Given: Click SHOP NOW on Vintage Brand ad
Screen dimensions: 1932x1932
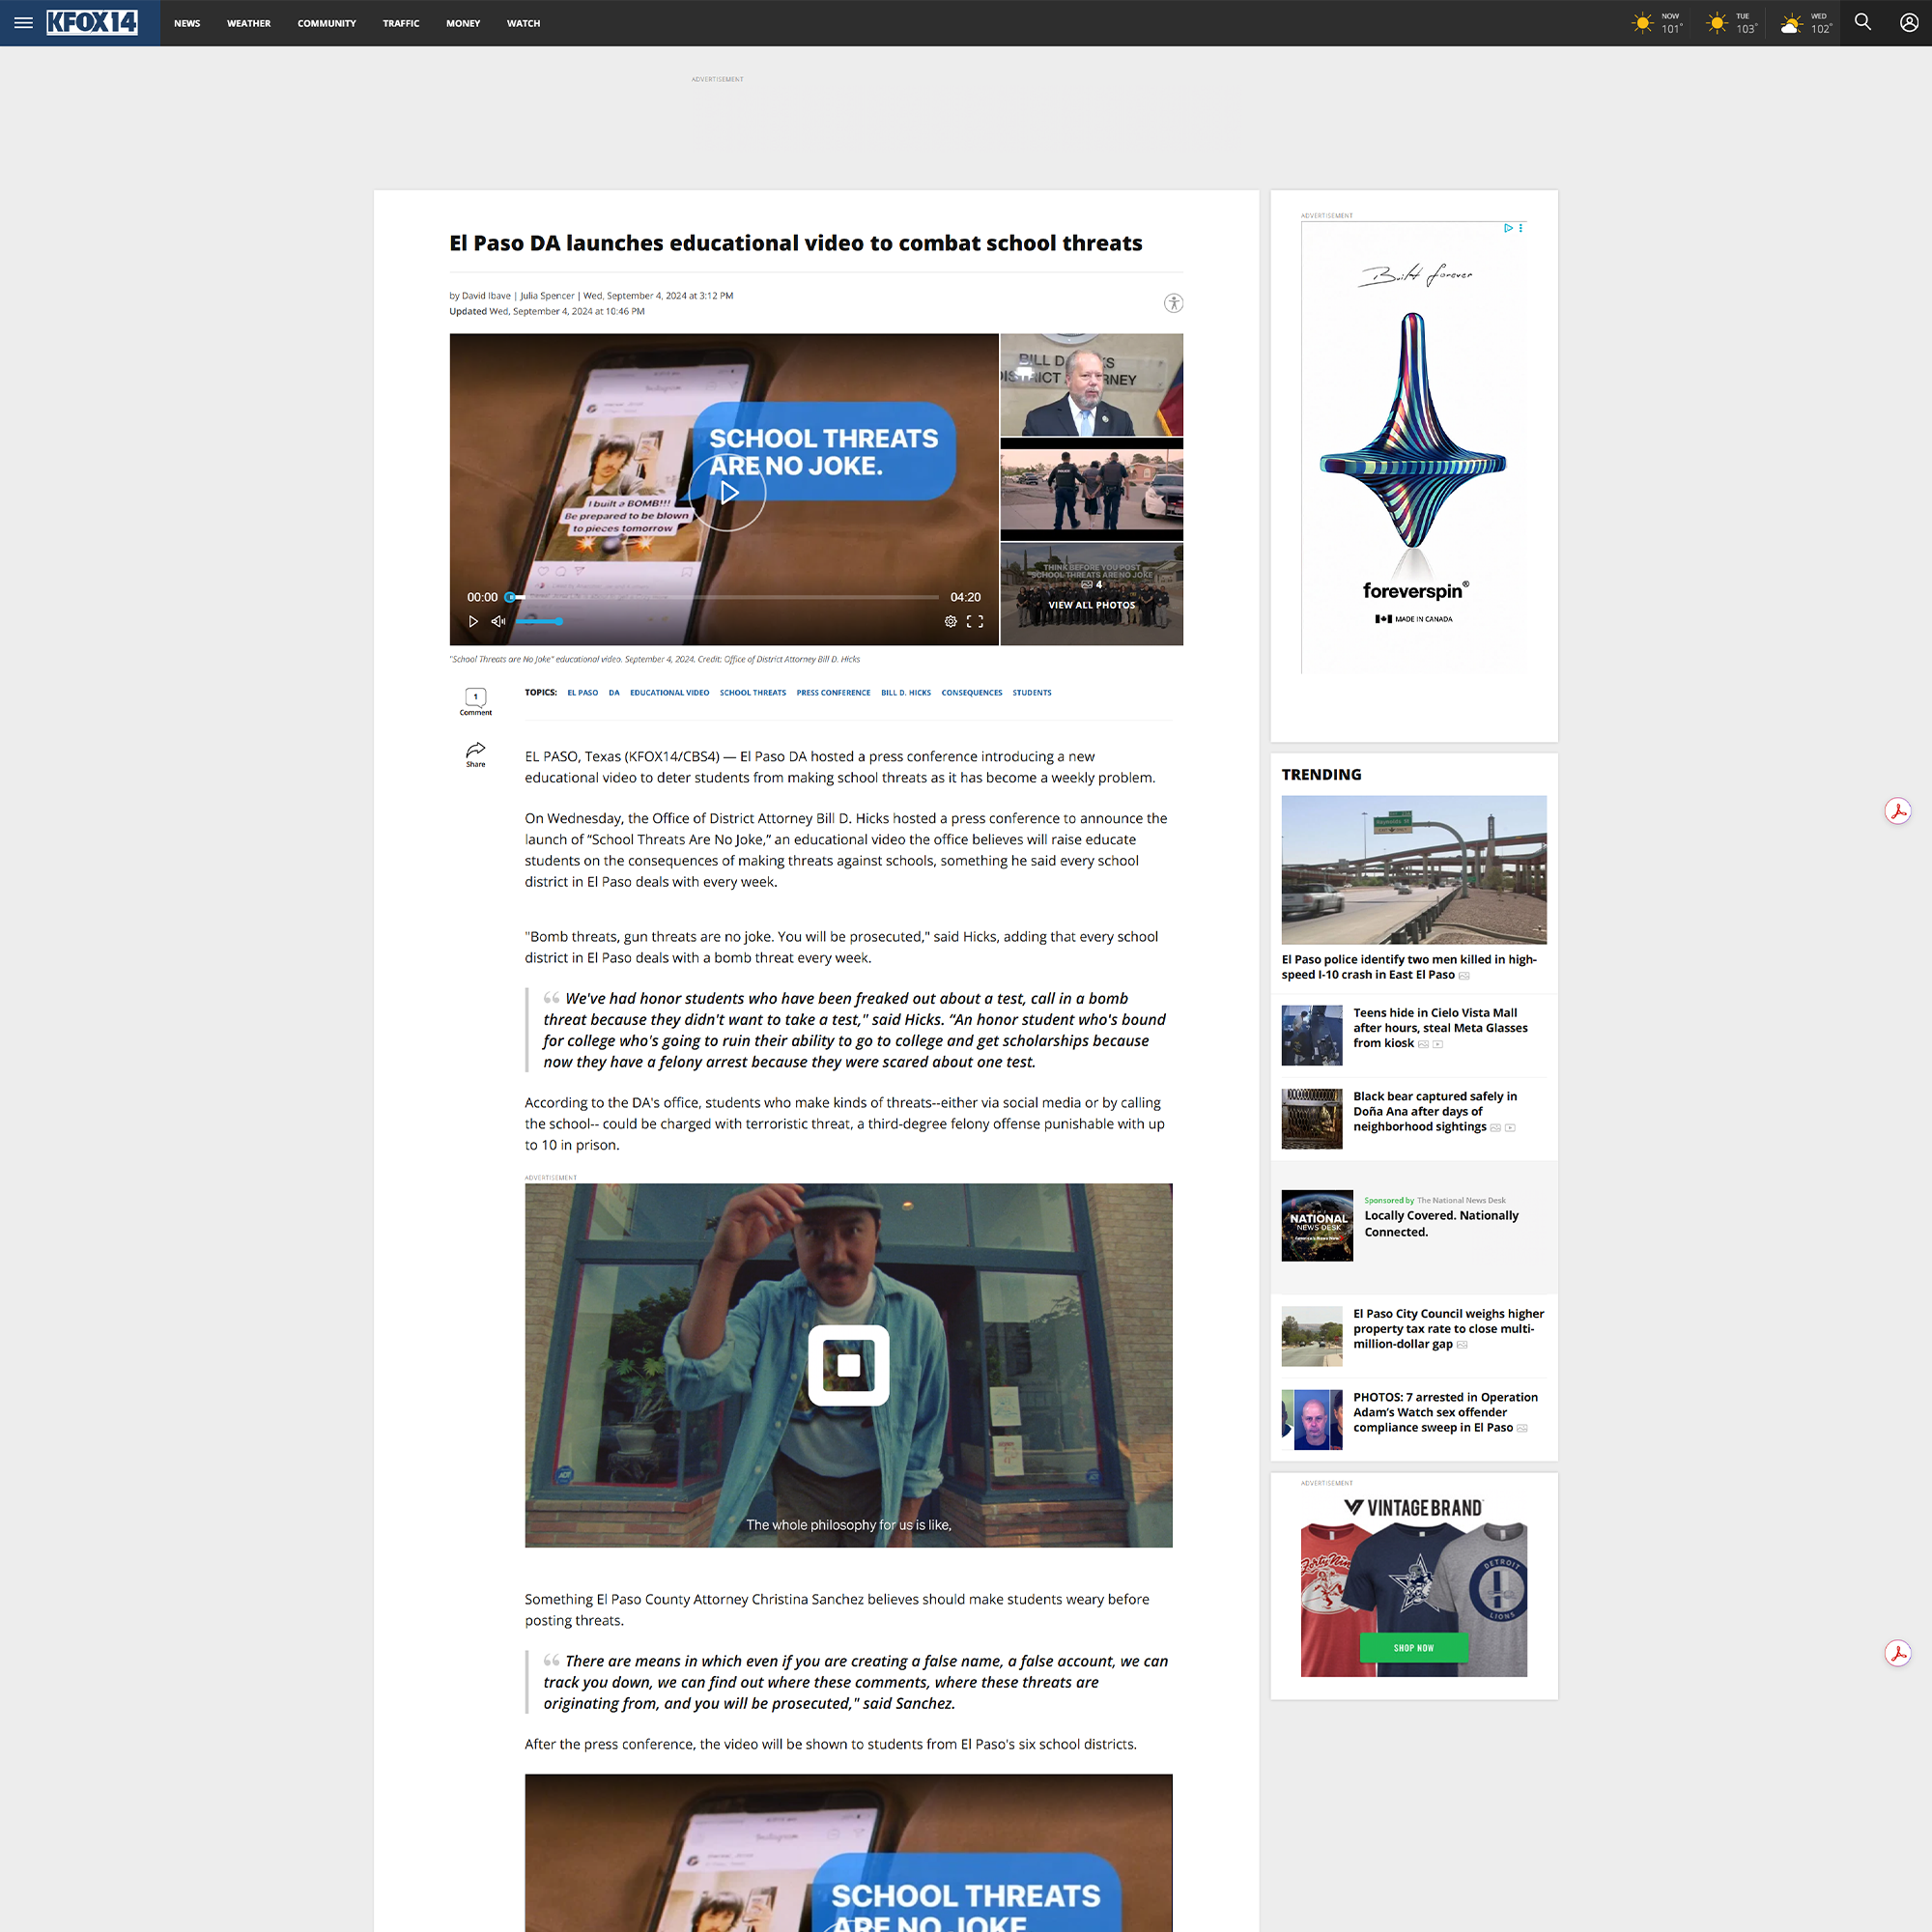Looking at the screenshot, I should point(1413,1648).
